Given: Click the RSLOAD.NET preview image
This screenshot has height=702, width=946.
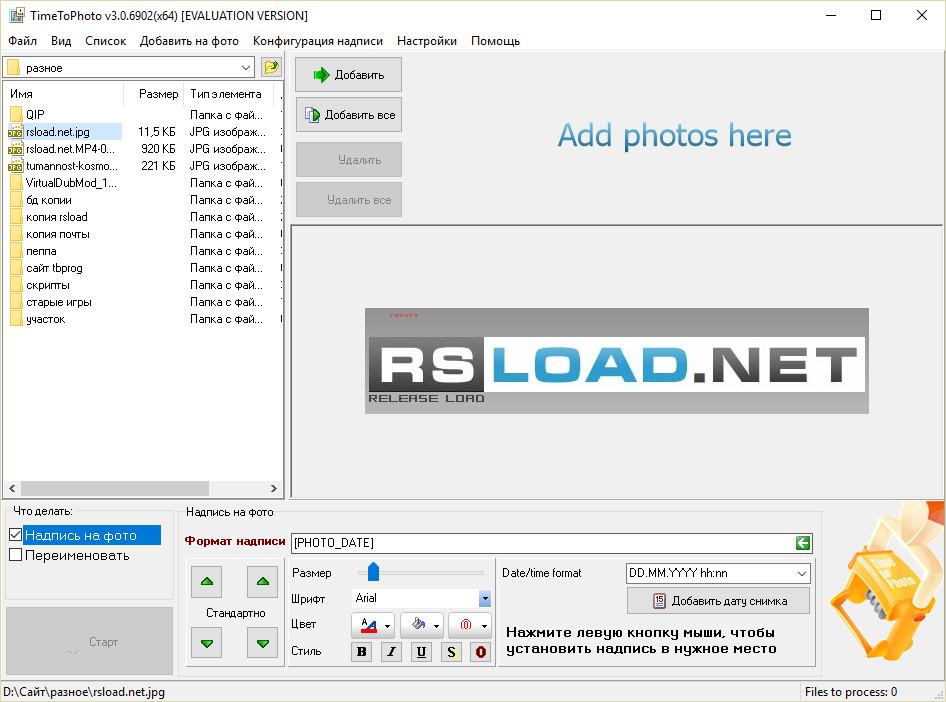Looking at the screenshot, I should point(617,361).
